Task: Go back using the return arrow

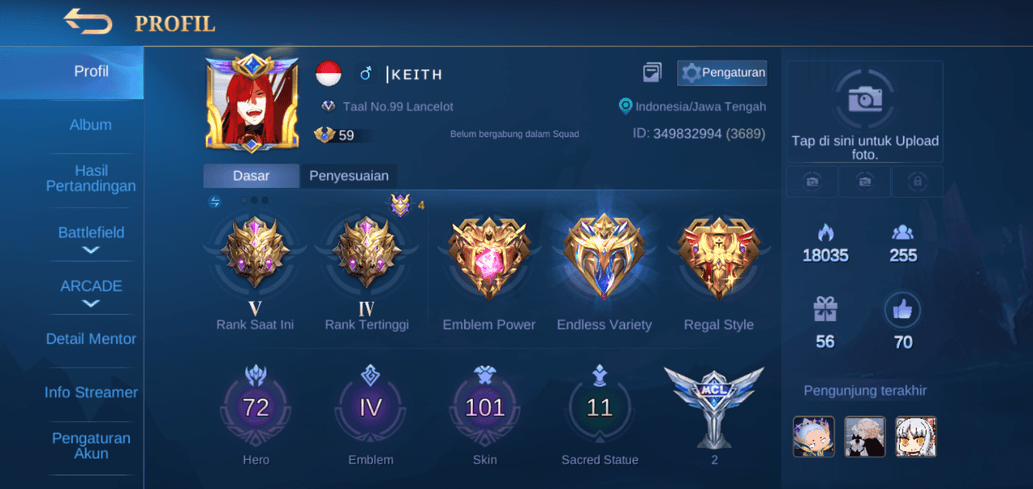Action: [88, 22]
